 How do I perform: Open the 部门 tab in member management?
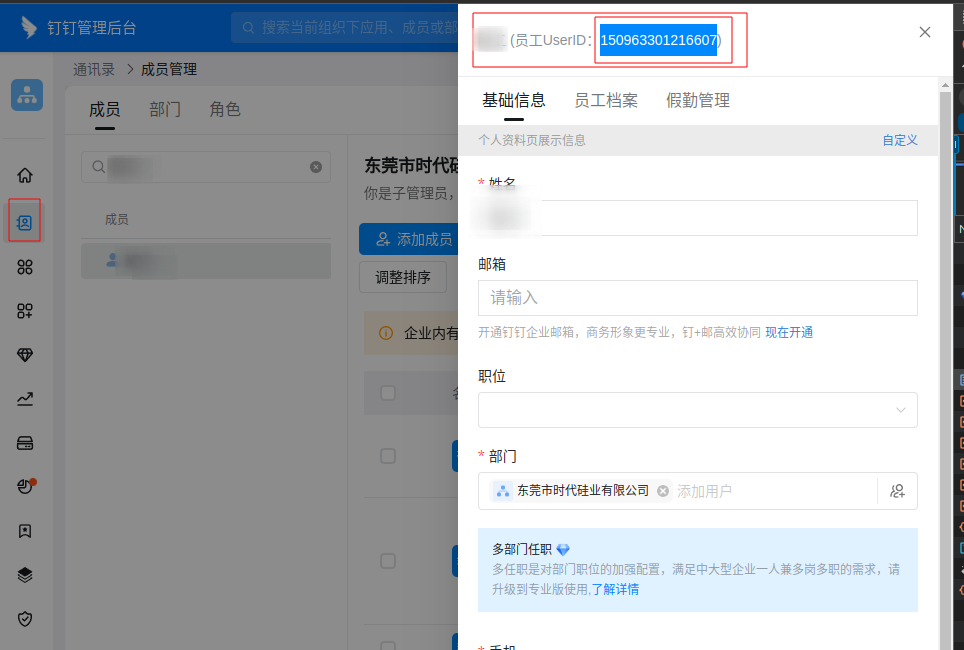pos(165,109)
